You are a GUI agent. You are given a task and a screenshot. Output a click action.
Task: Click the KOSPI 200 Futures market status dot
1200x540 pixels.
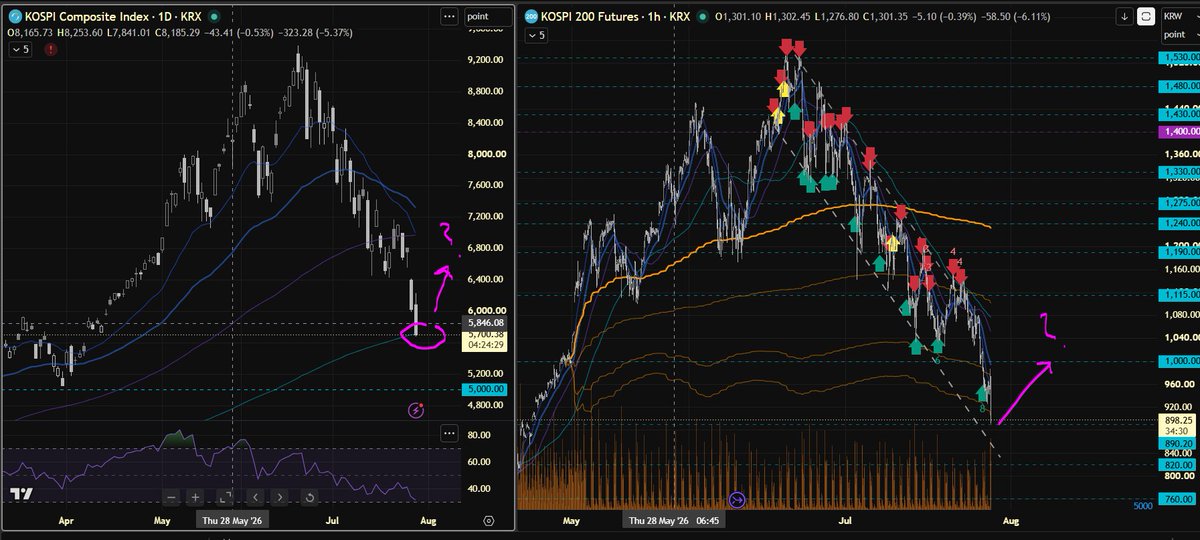click(x=702, y=16)
